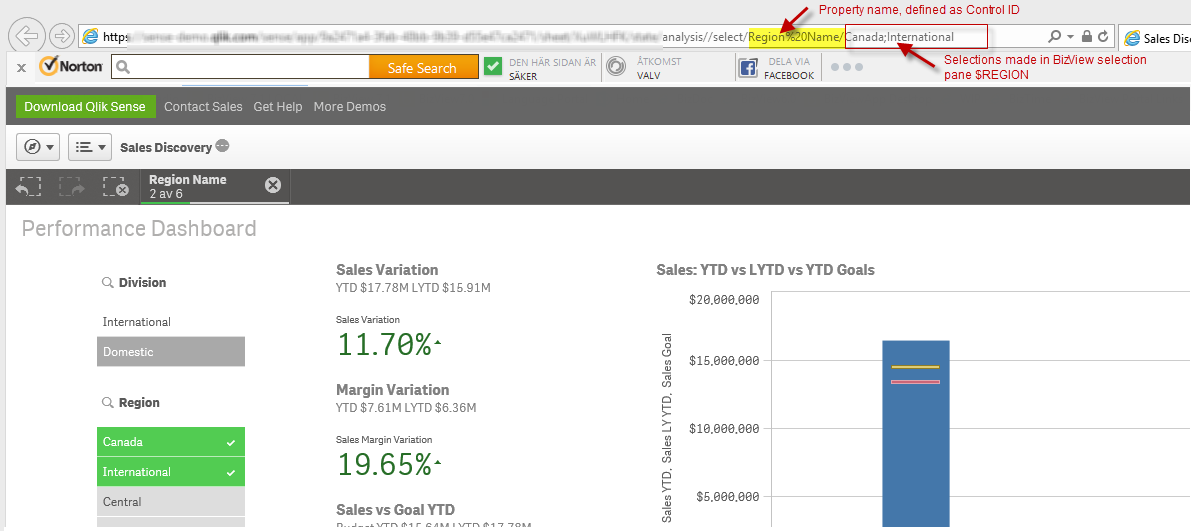Select International in Division list
Screen dimensions: 1193x531
(x=170, y=322)
